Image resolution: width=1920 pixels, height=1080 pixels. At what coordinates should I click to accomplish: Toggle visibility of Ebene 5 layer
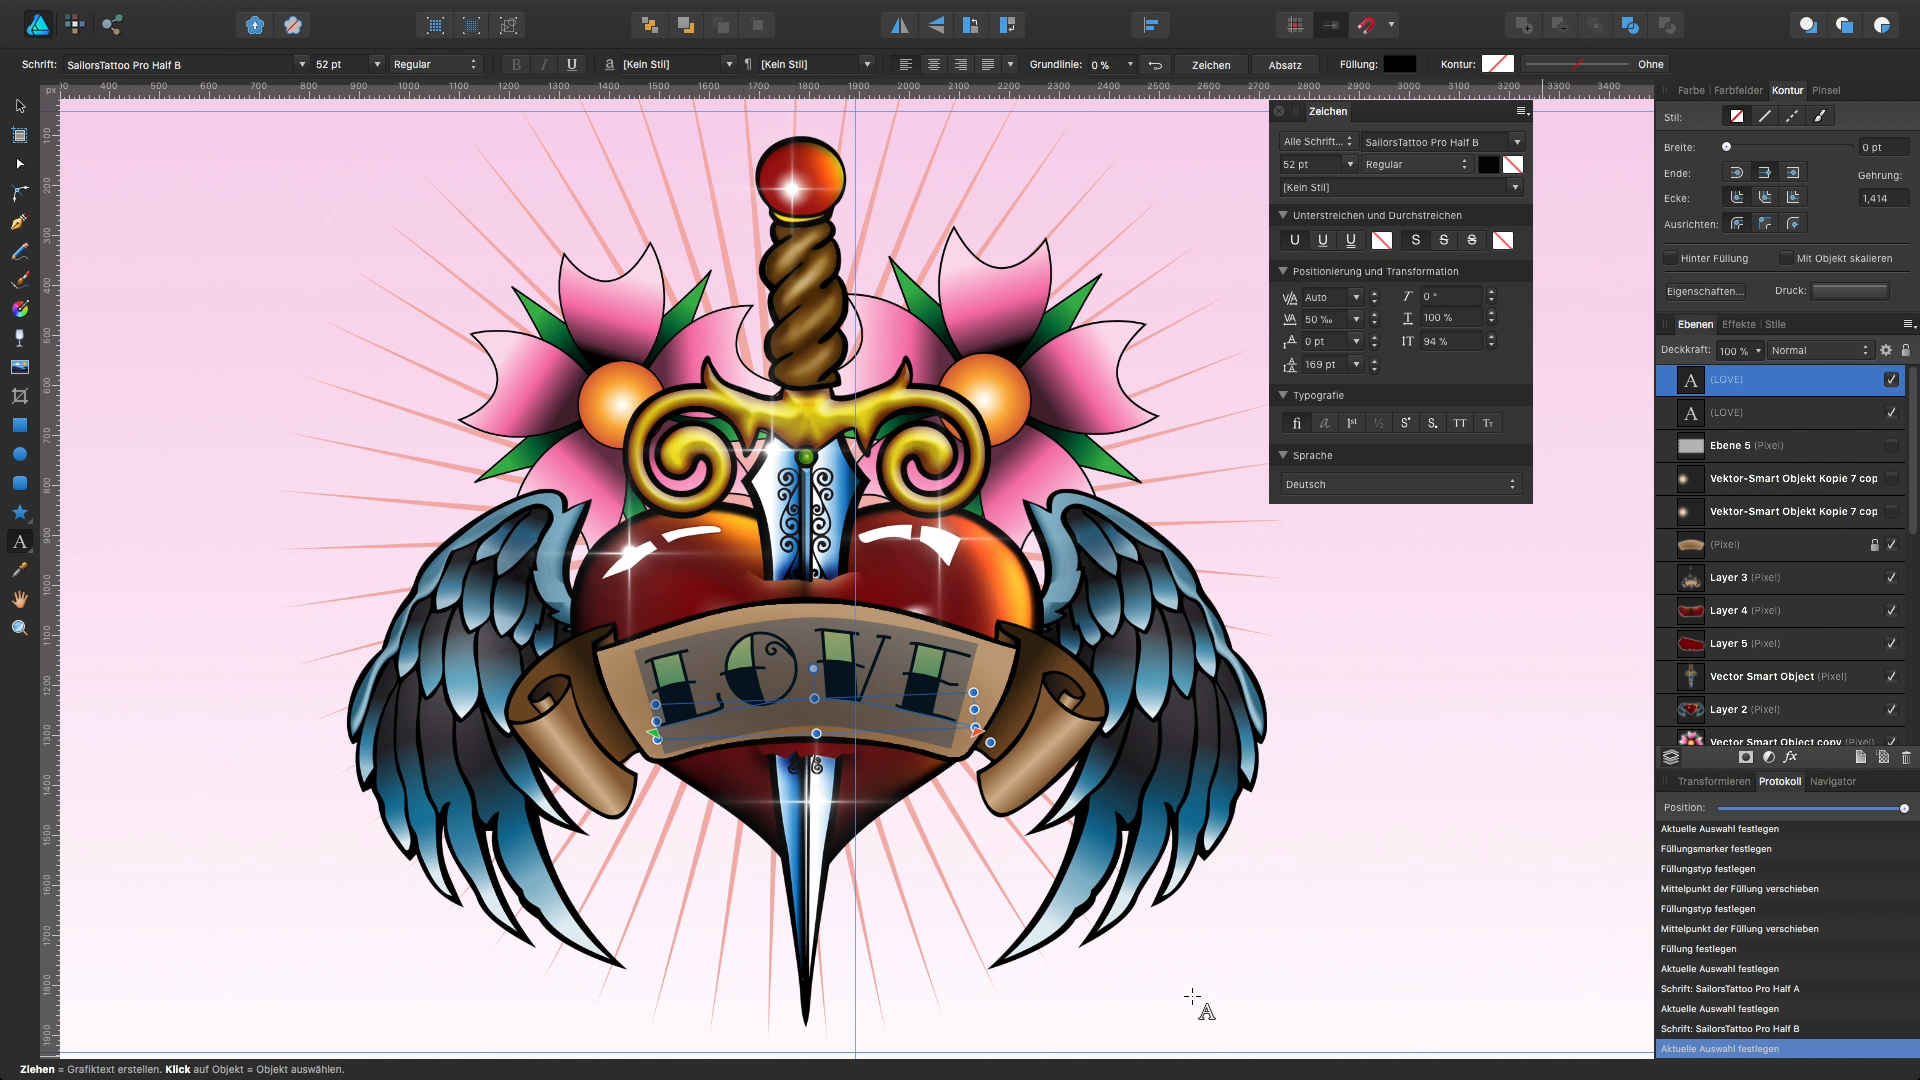1891,446
